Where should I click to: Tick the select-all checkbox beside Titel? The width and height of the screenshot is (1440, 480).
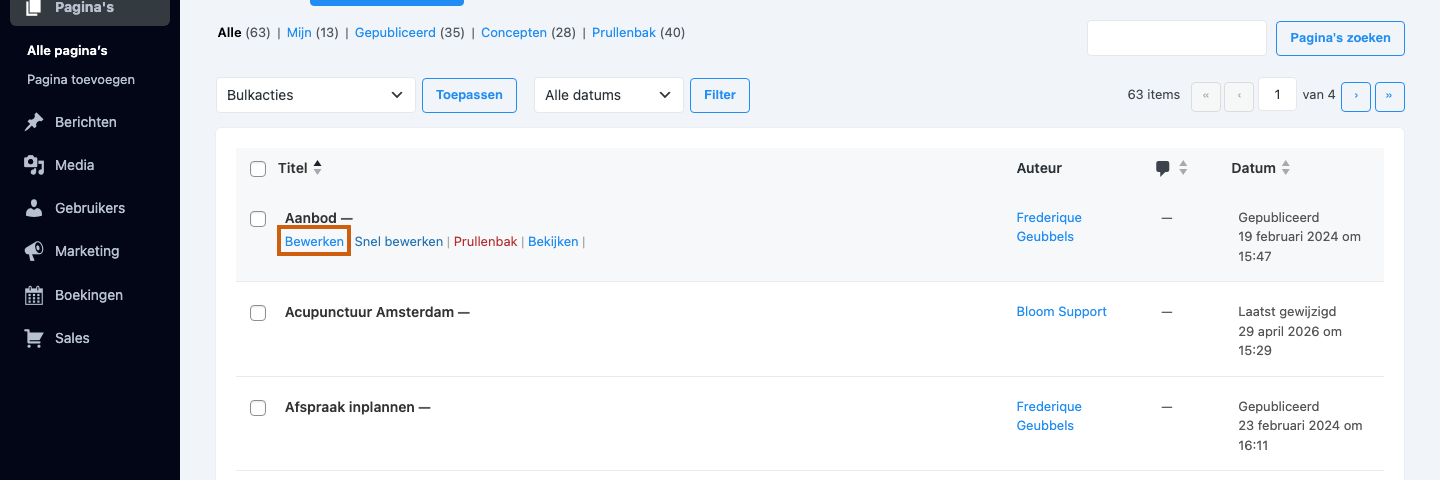coord(258,169)
